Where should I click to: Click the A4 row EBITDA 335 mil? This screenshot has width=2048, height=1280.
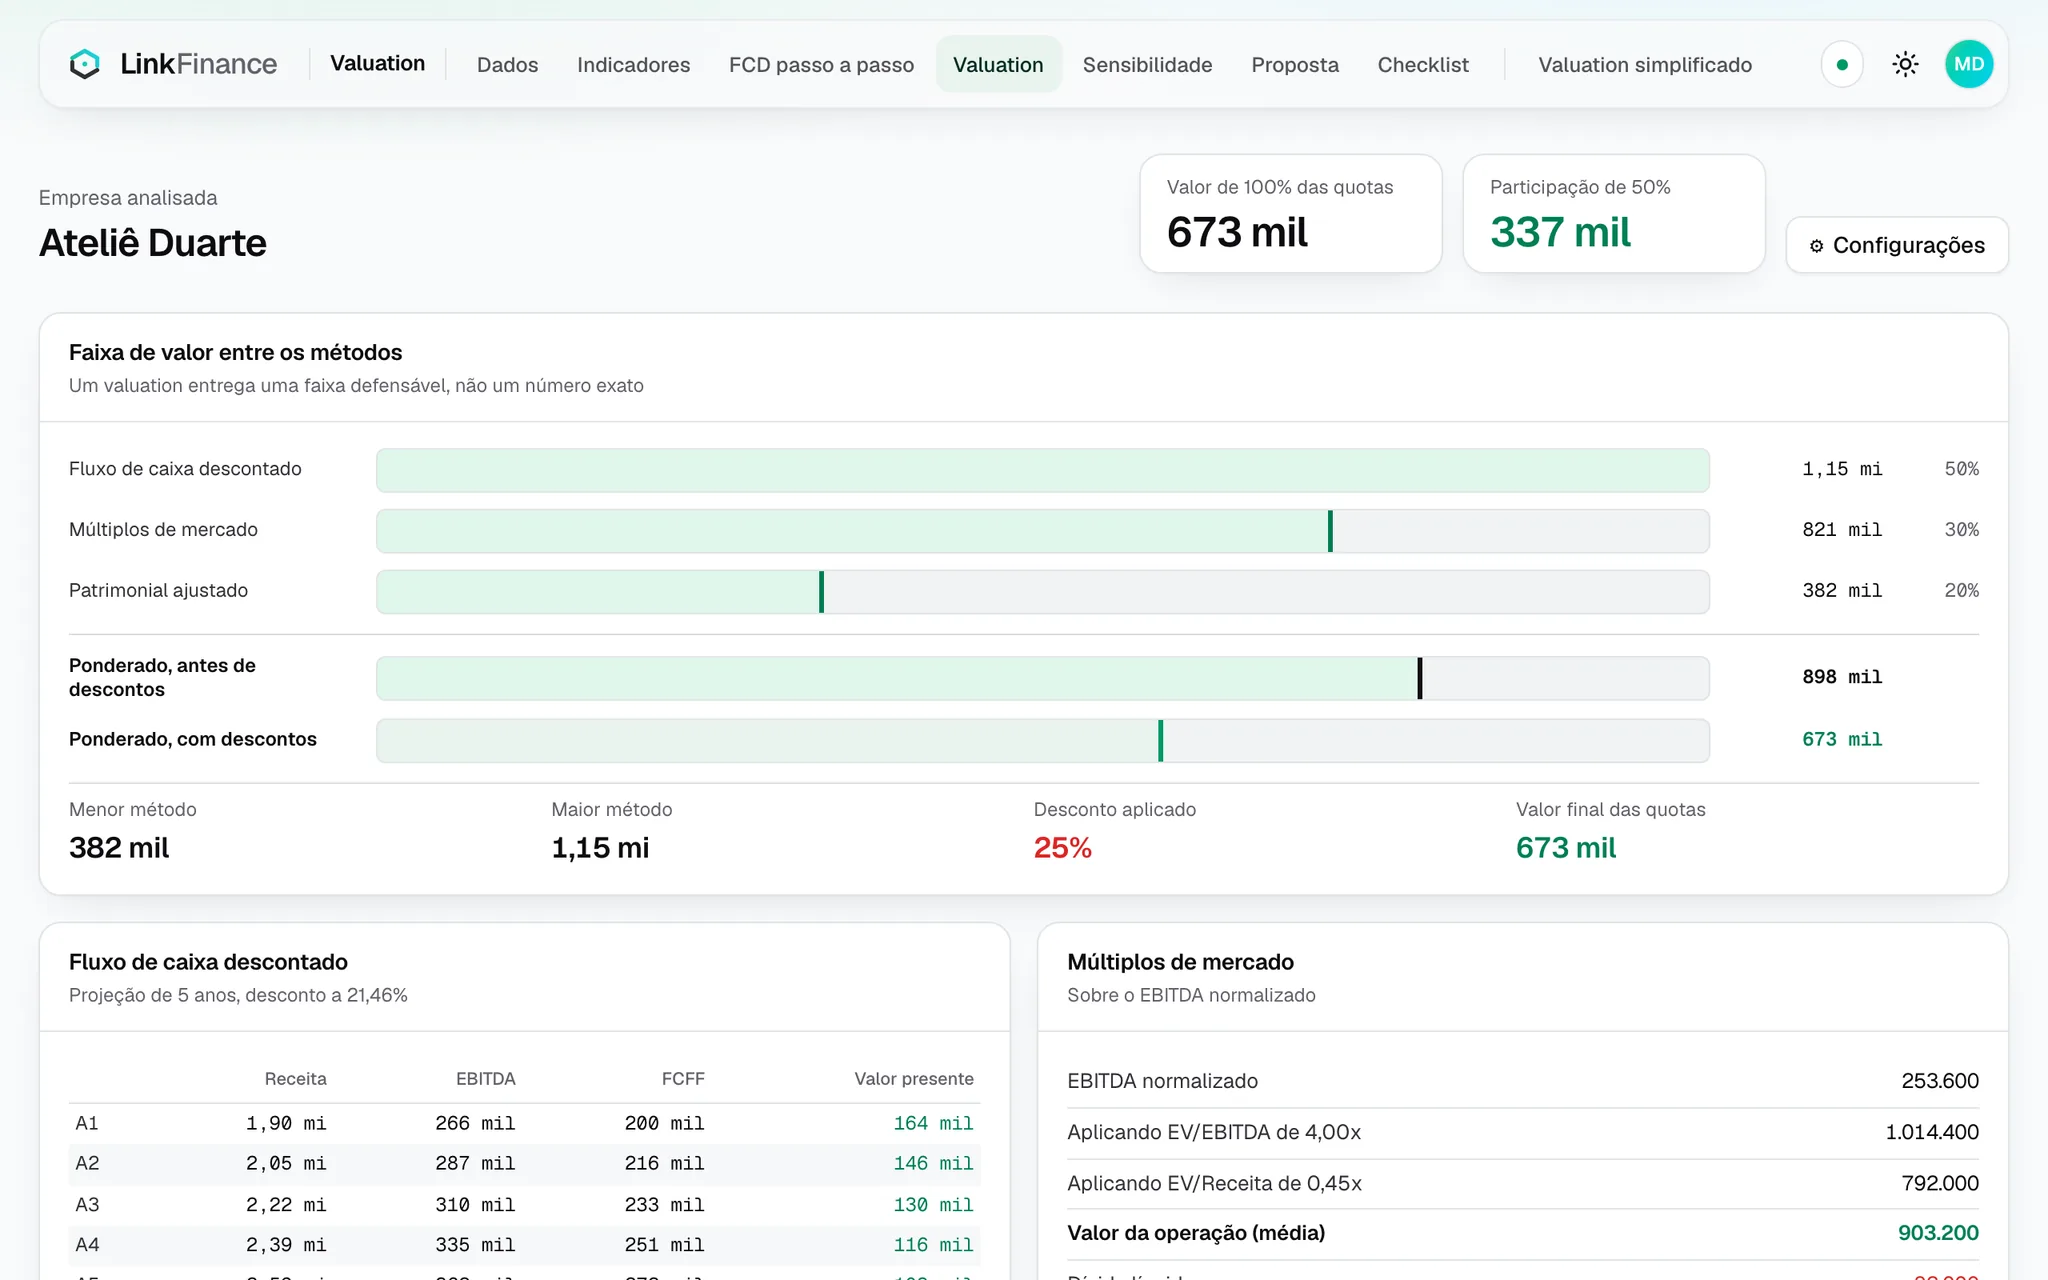click(475, 1245)
